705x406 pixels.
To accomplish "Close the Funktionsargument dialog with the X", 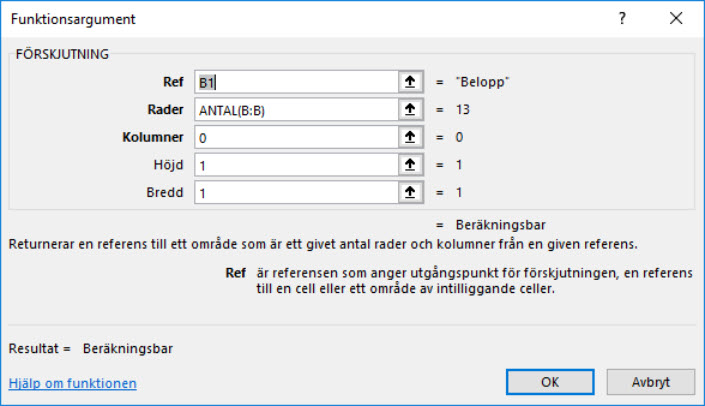I will [x=676, y=19].
